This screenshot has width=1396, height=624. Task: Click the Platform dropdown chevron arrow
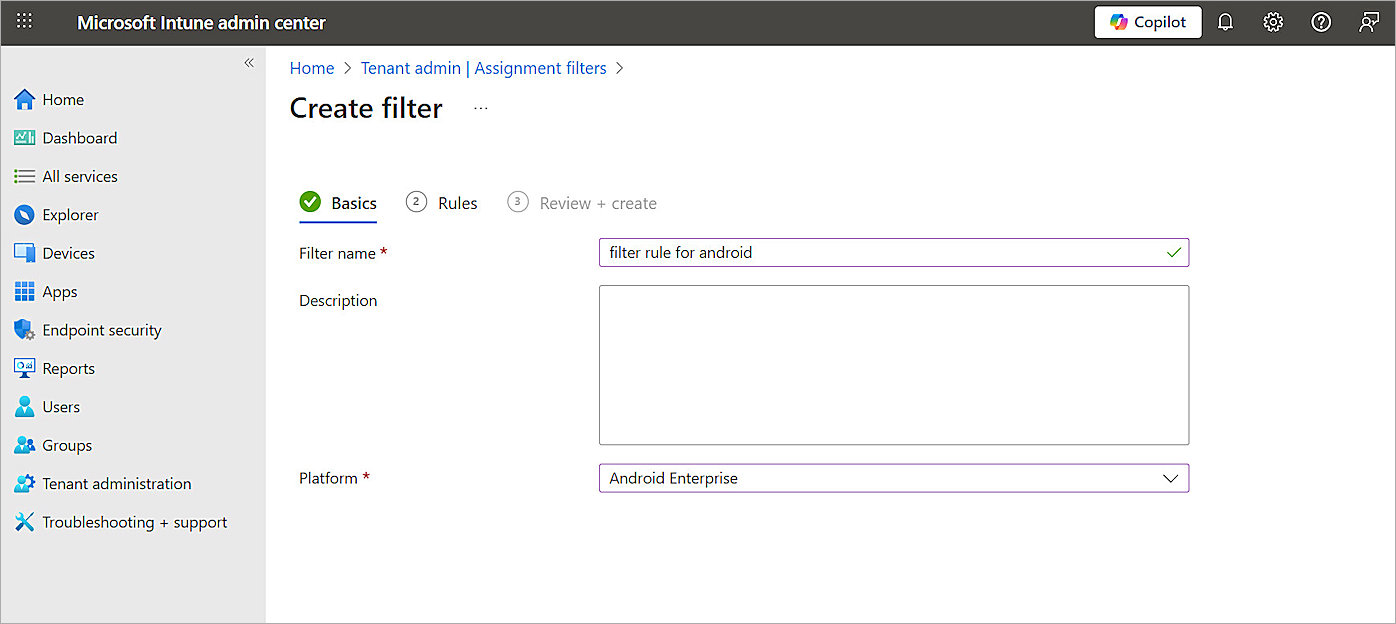pyautogui.click(x=1171, y=479)
